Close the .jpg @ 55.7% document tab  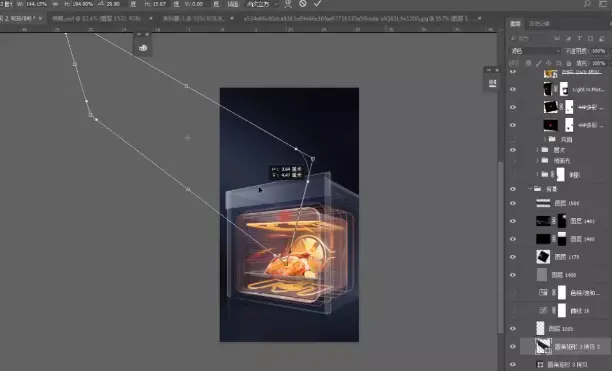pyautogui.click(x=480, y=18)
